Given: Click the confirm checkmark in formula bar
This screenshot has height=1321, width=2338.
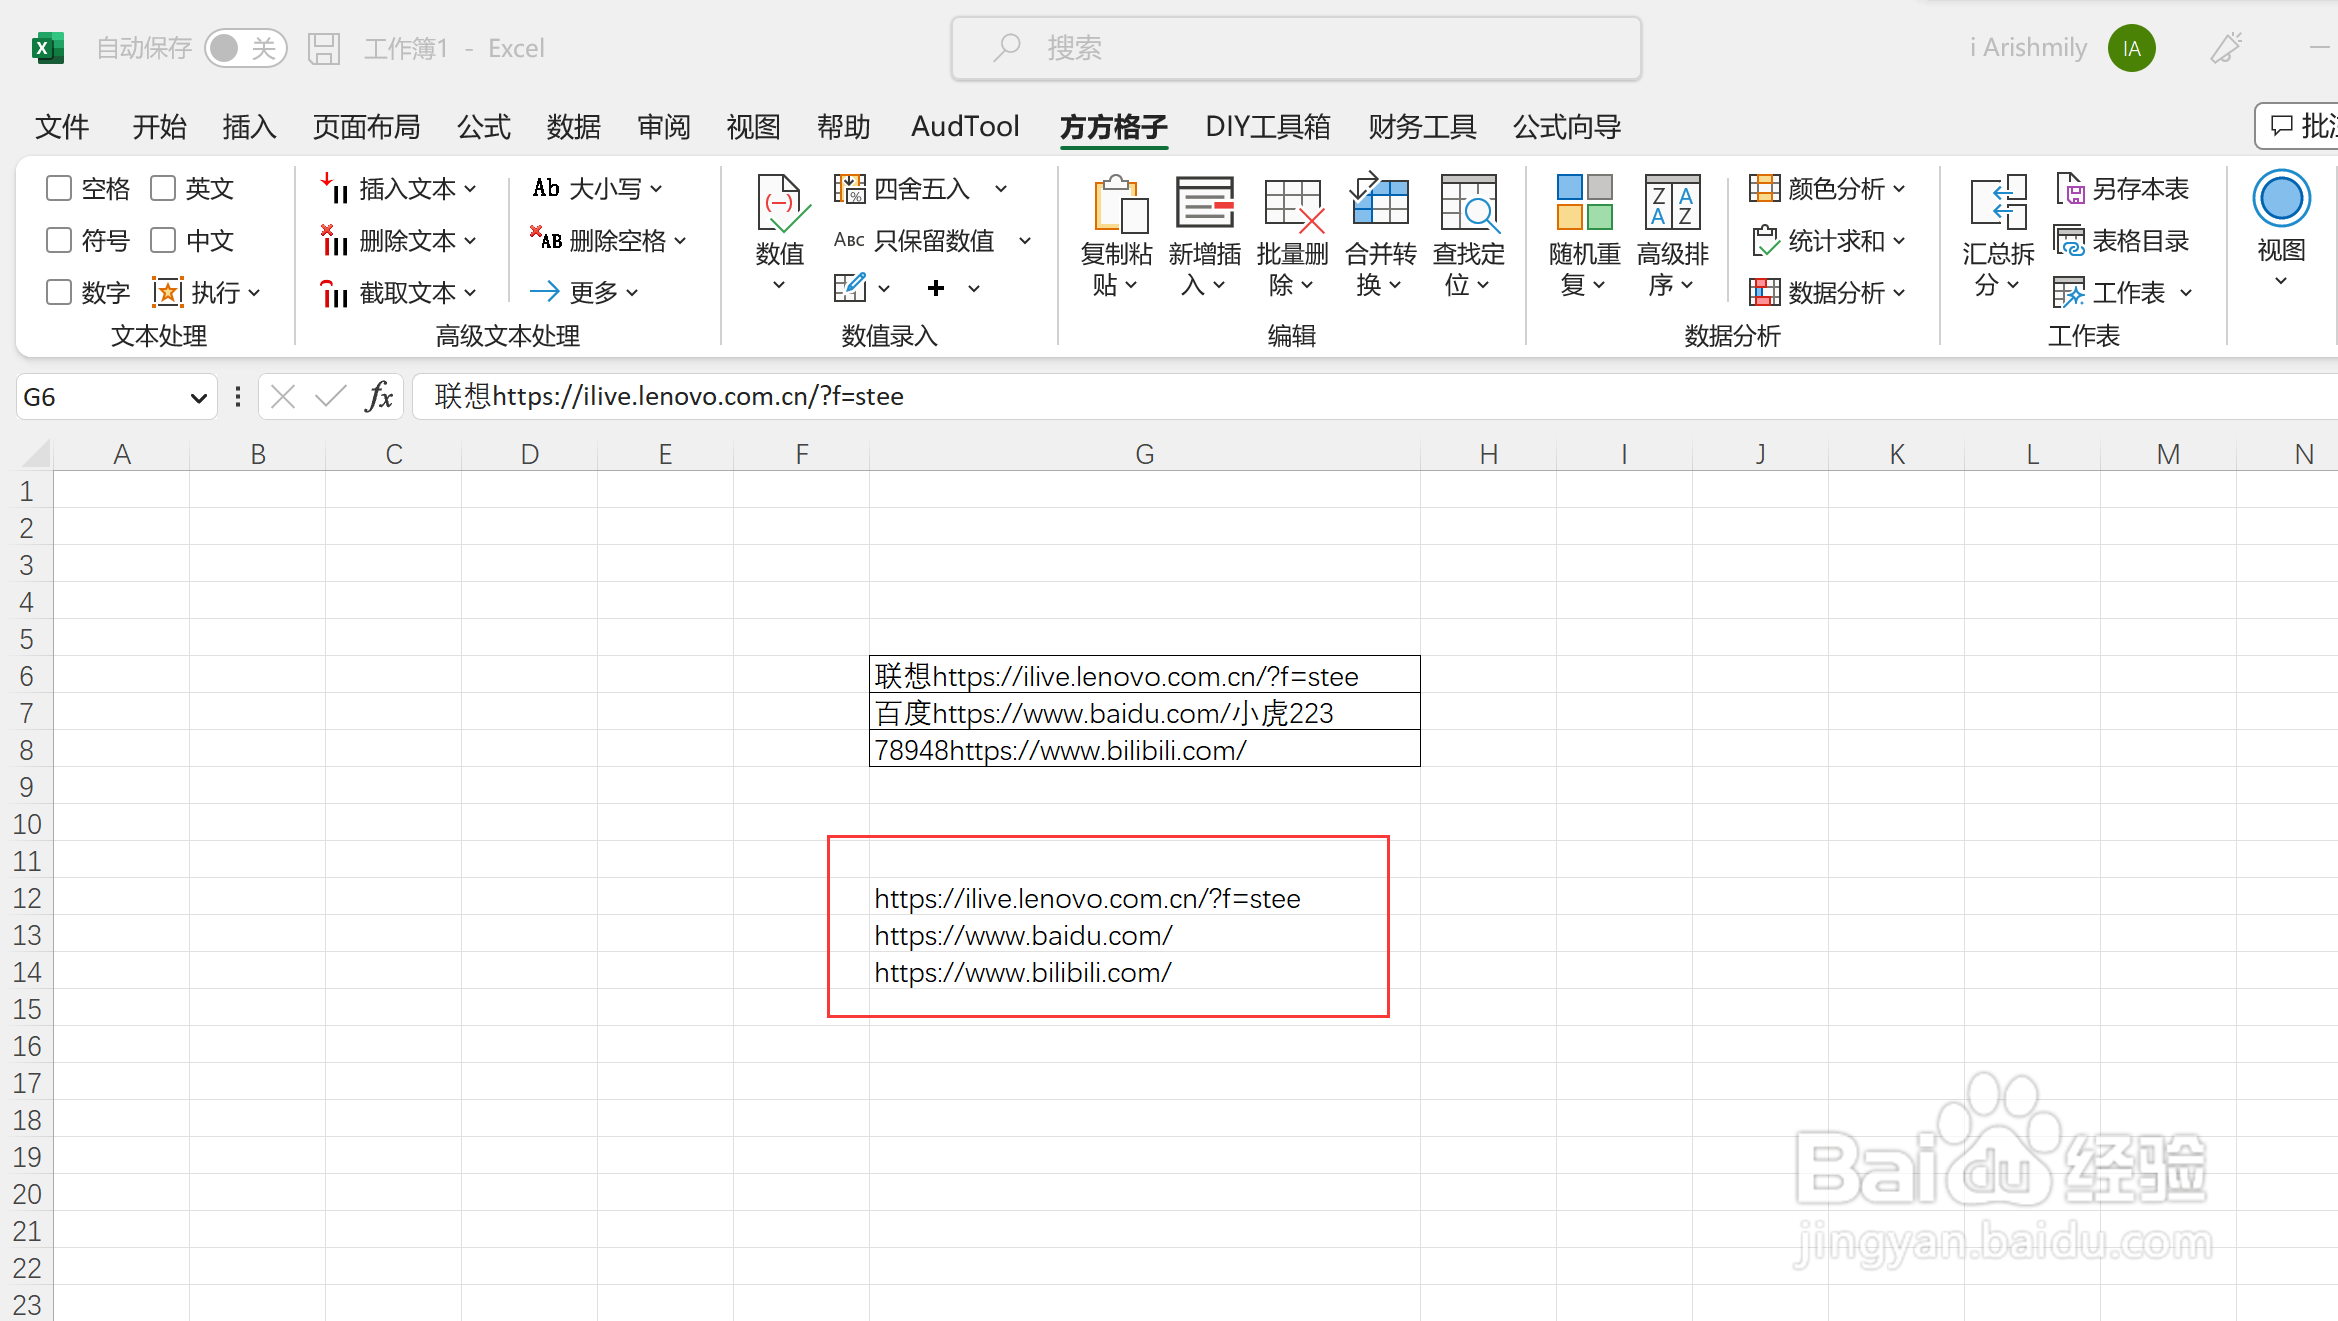Looking at the screenshot, I should click(330, 397).
